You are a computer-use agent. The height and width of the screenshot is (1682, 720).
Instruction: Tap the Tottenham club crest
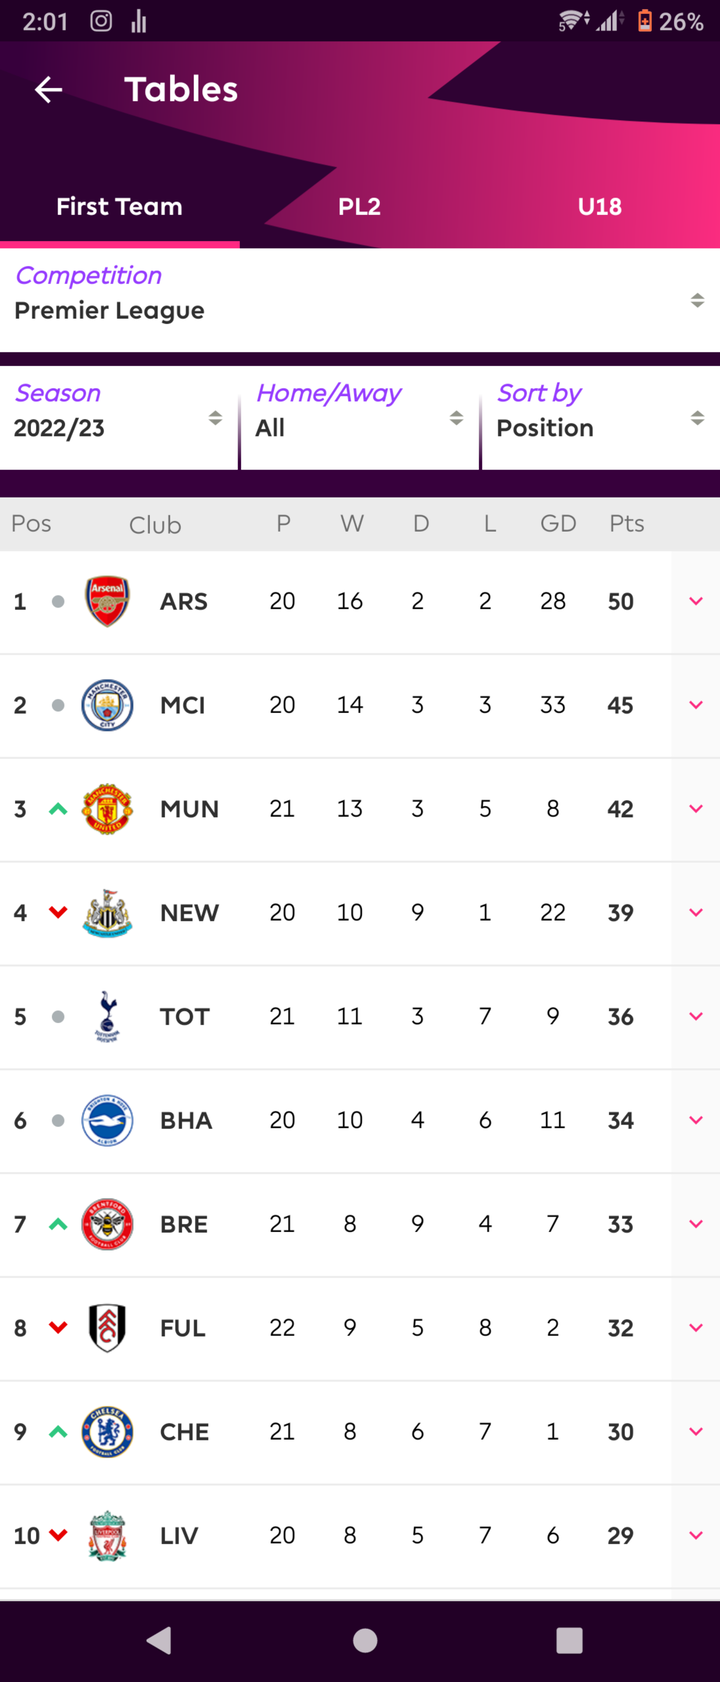coord(107,1016)
